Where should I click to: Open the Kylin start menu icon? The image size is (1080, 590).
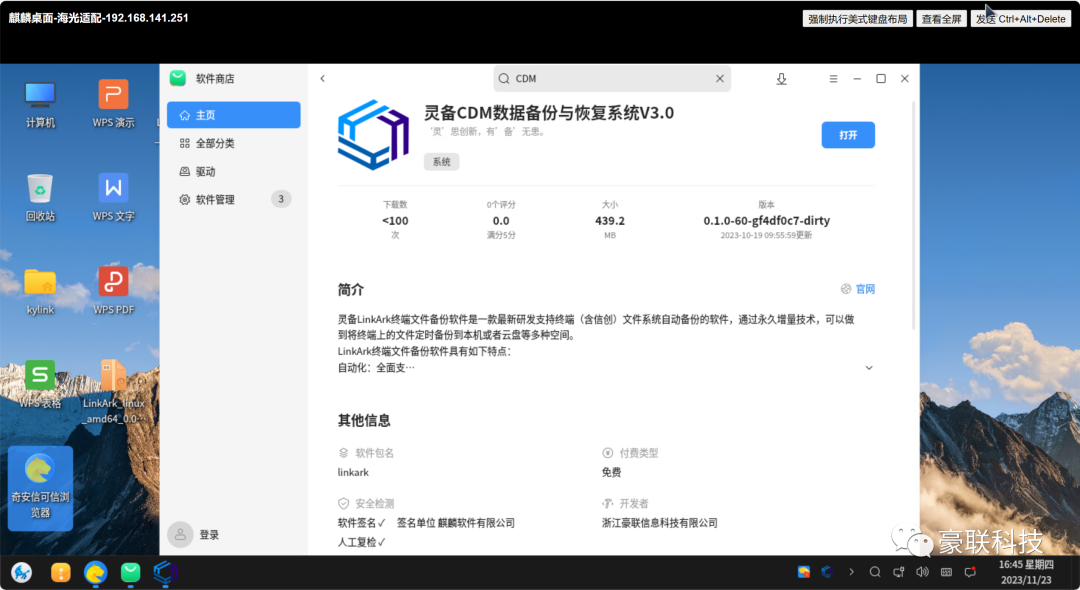[x=21, y=572]
